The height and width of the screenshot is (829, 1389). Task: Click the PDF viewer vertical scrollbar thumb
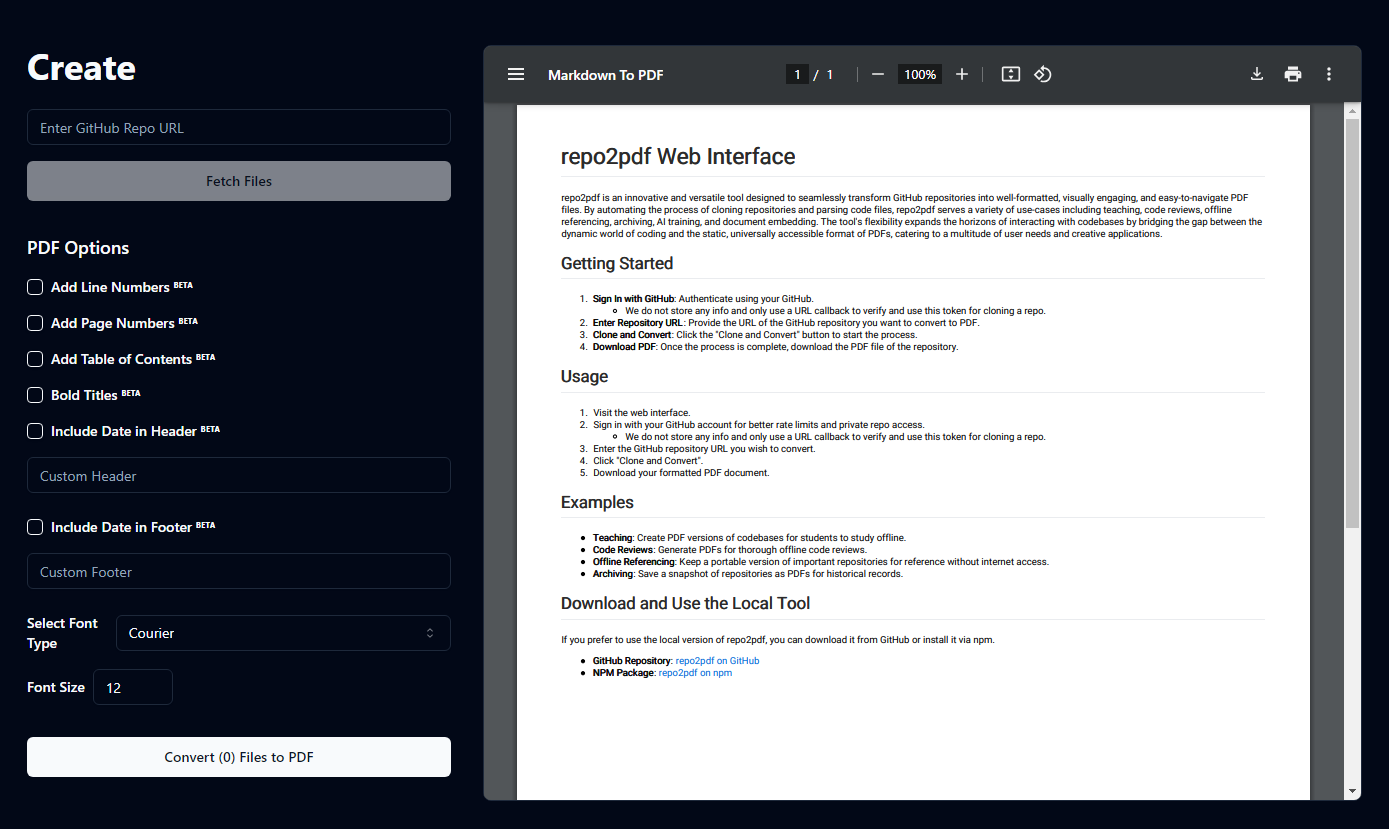(x=1352, y=322)
